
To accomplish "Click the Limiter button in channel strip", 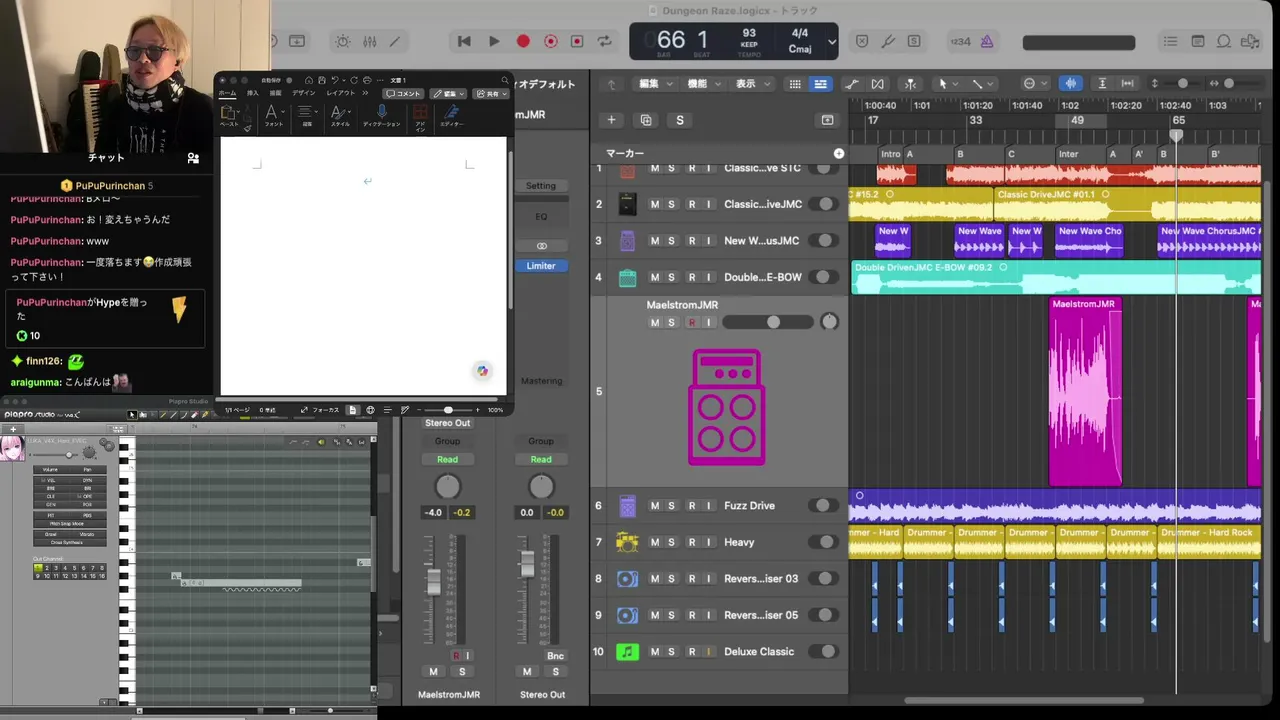I will tap(541, 266).
